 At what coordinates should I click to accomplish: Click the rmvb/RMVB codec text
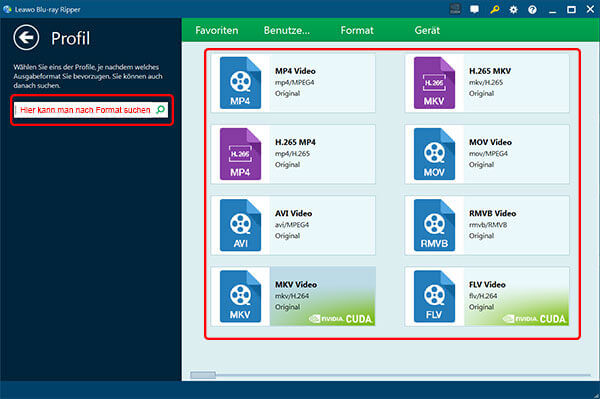point(488,225)
